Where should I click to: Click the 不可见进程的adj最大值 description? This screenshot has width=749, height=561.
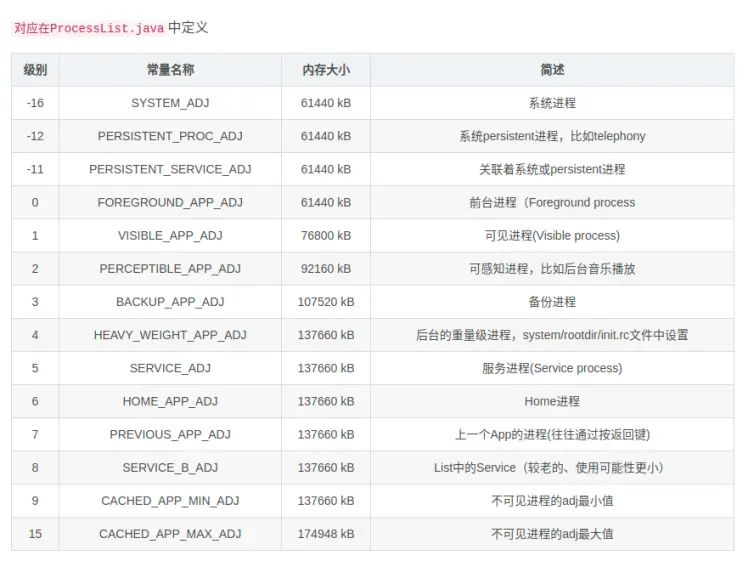(552, 534)
